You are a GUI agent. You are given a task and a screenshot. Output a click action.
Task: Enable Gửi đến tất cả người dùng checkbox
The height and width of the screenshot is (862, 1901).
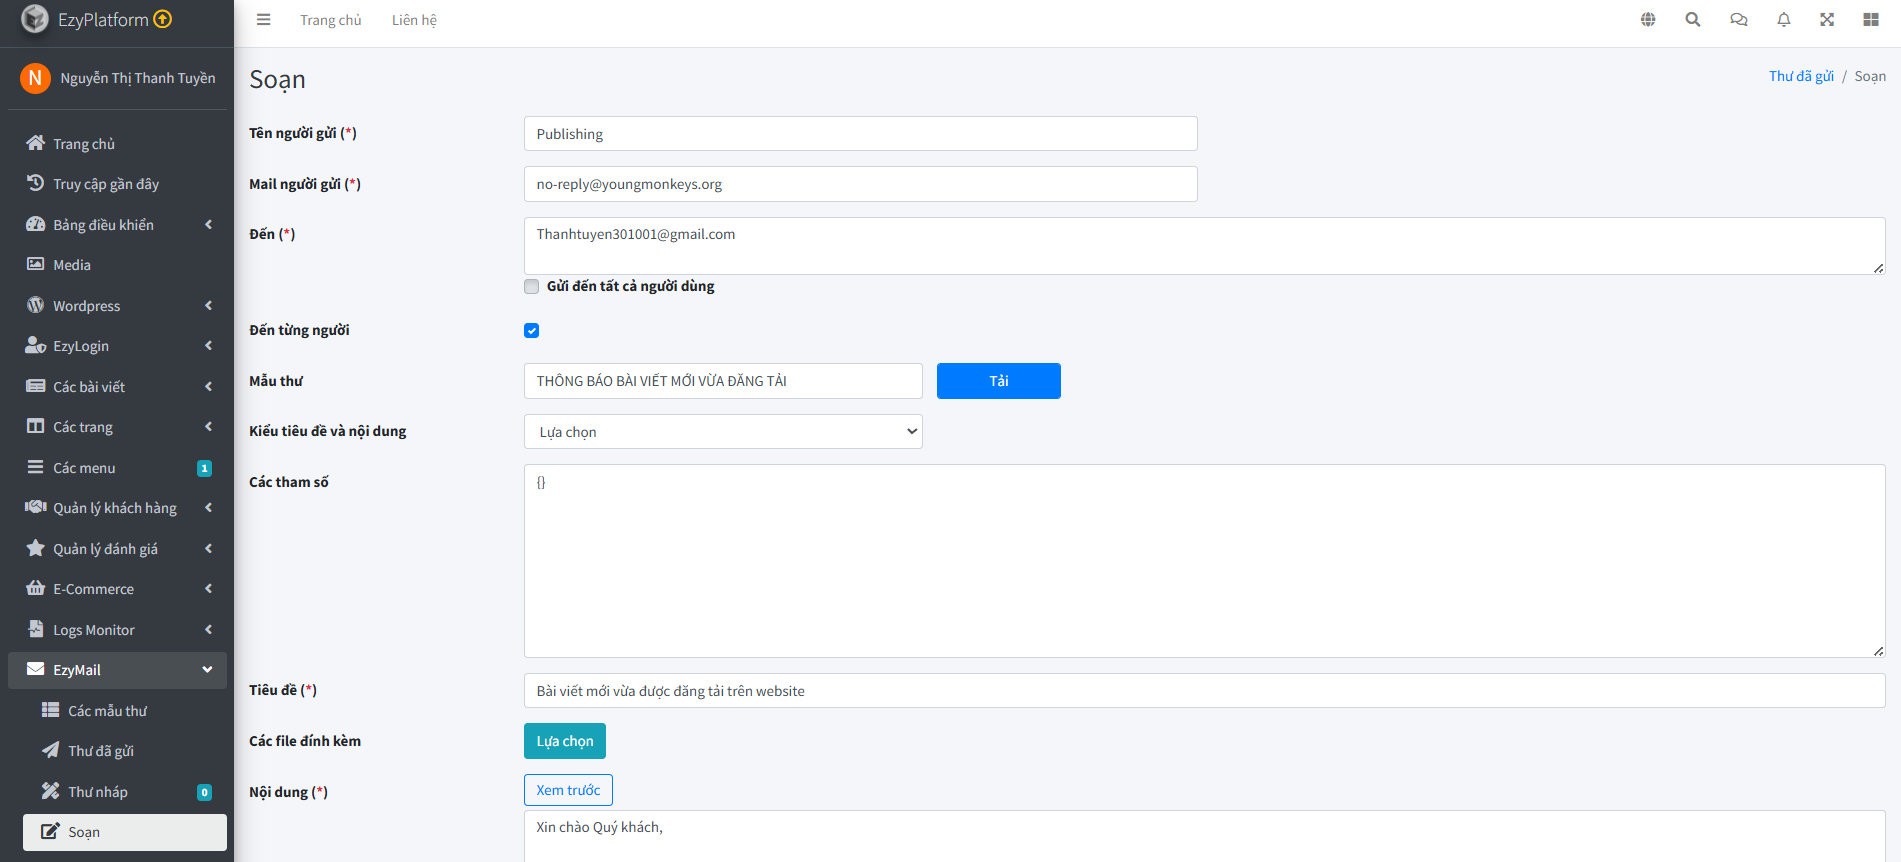pyautogui.click(x=532, y=287)
